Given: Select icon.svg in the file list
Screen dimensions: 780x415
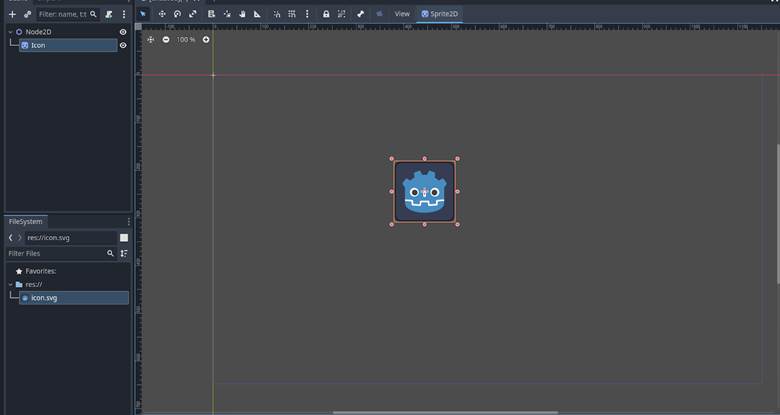Looking at the screenshot, I should click(74, 298).
